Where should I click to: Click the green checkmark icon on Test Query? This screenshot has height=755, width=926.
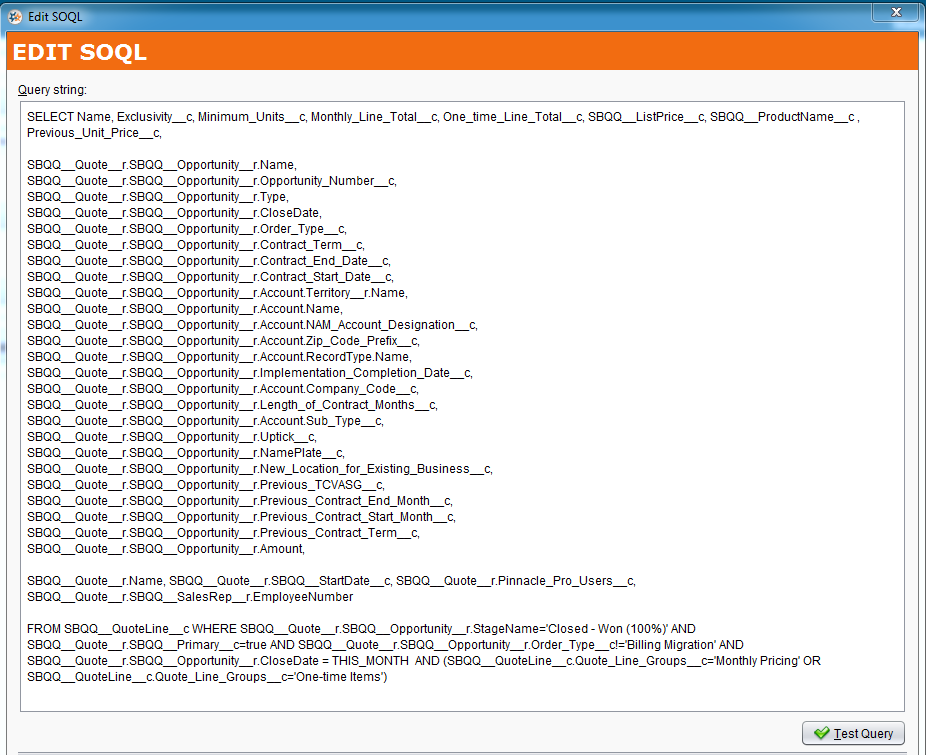click(x=821, y=733)
